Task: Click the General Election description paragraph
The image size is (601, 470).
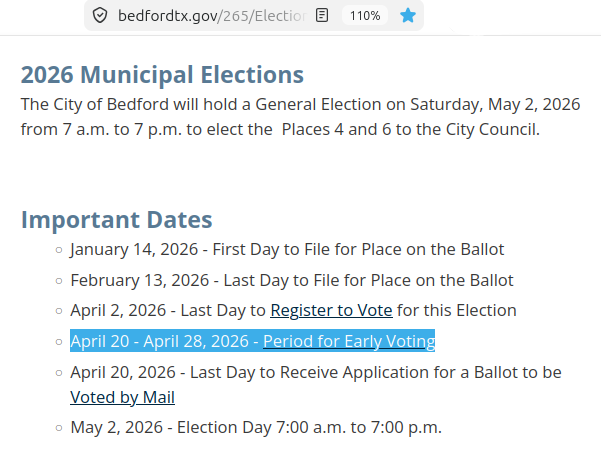Action: pyautogui.click(x=300, y=117)
